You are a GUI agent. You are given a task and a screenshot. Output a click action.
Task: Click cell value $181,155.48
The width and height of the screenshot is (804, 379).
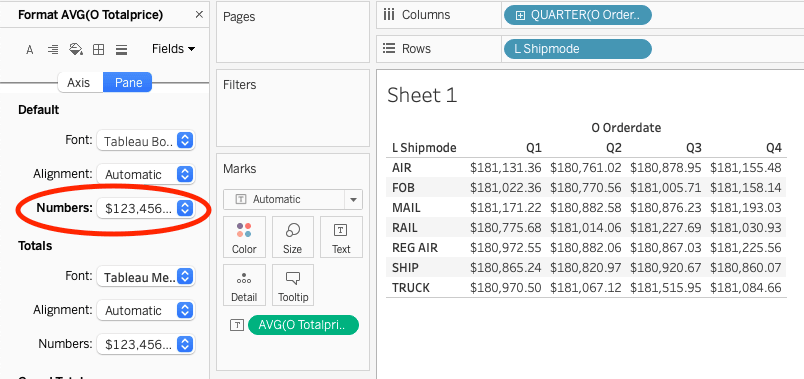pos(746,168)
